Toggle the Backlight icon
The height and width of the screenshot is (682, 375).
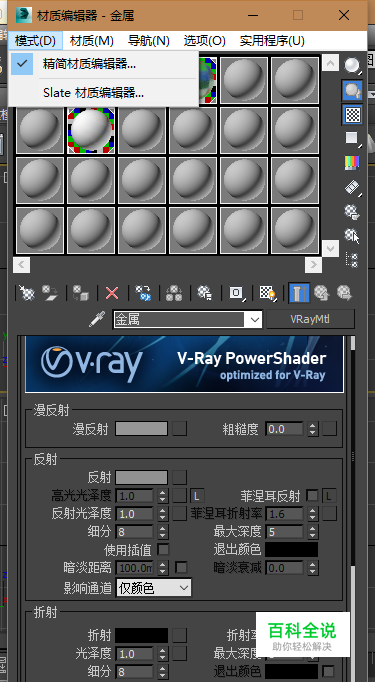coord(352,90)
